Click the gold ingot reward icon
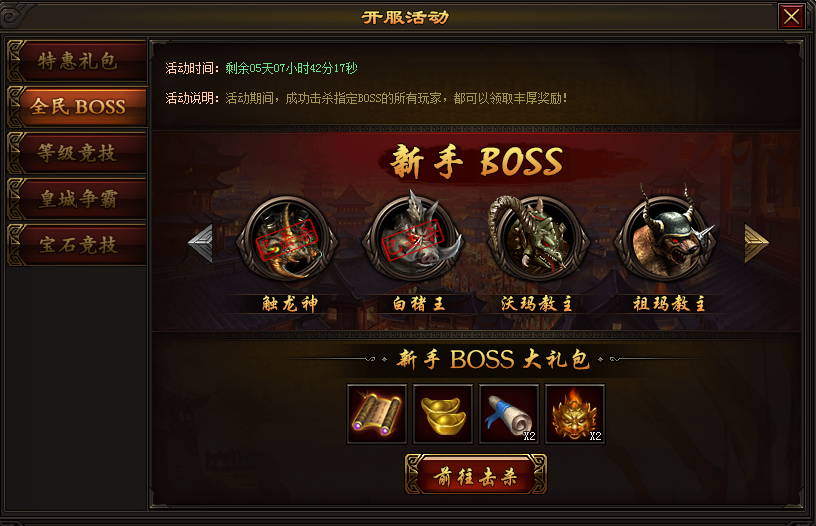The image size is (816, 526). coord(443,414)
